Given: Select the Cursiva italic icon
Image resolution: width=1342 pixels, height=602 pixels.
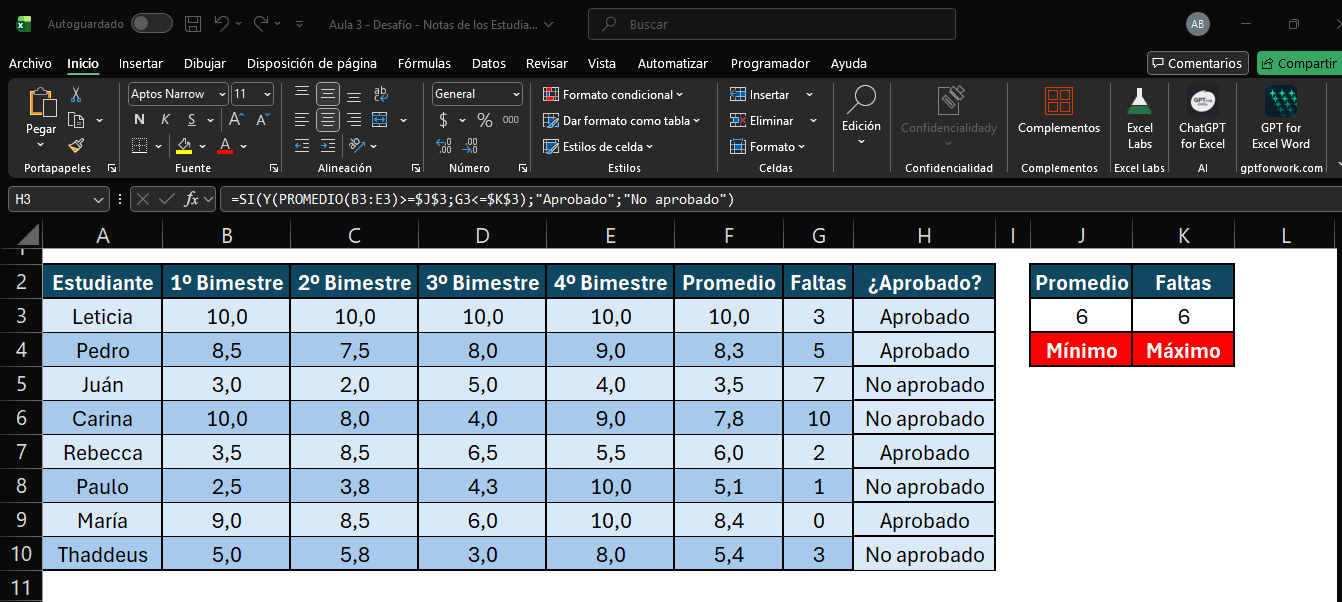Looking at the screenshot, I should pyautogui.click(x=164, y=119).
